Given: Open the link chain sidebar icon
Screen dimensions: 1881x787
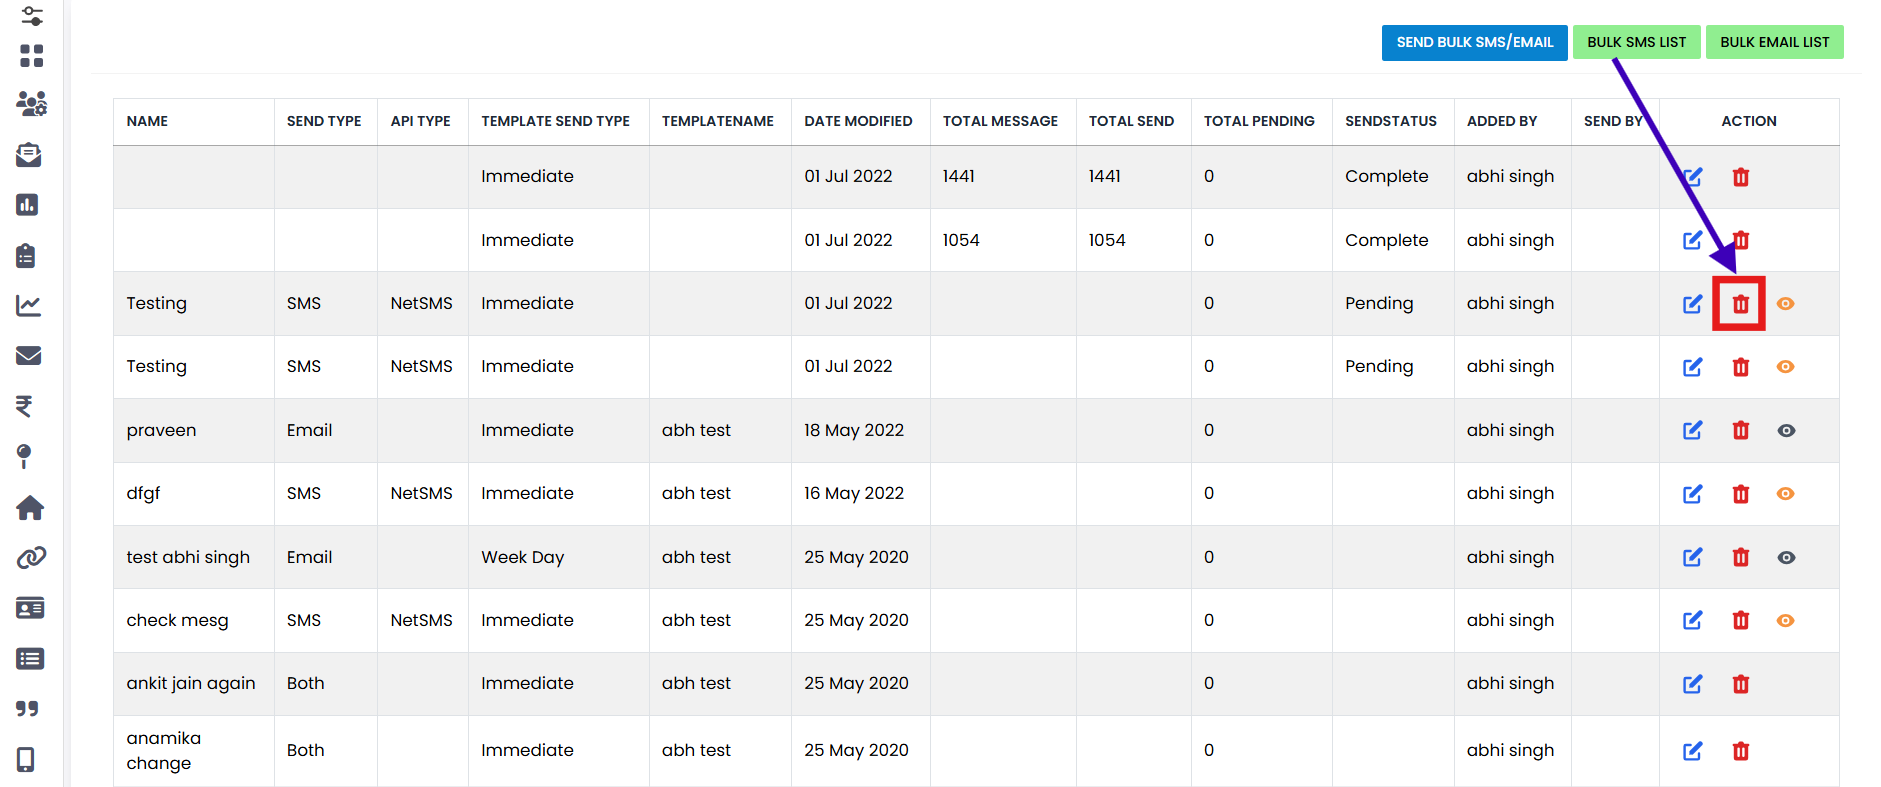Looking at the screenshot, I should point(31,558).
